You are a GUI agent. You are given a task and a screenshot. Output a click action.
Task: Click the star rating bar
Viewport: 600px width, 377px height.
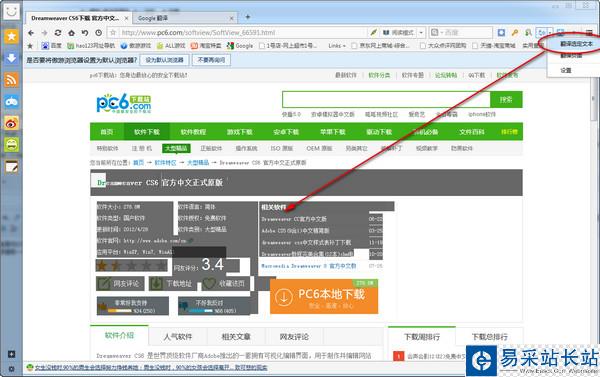pos(131,265)
